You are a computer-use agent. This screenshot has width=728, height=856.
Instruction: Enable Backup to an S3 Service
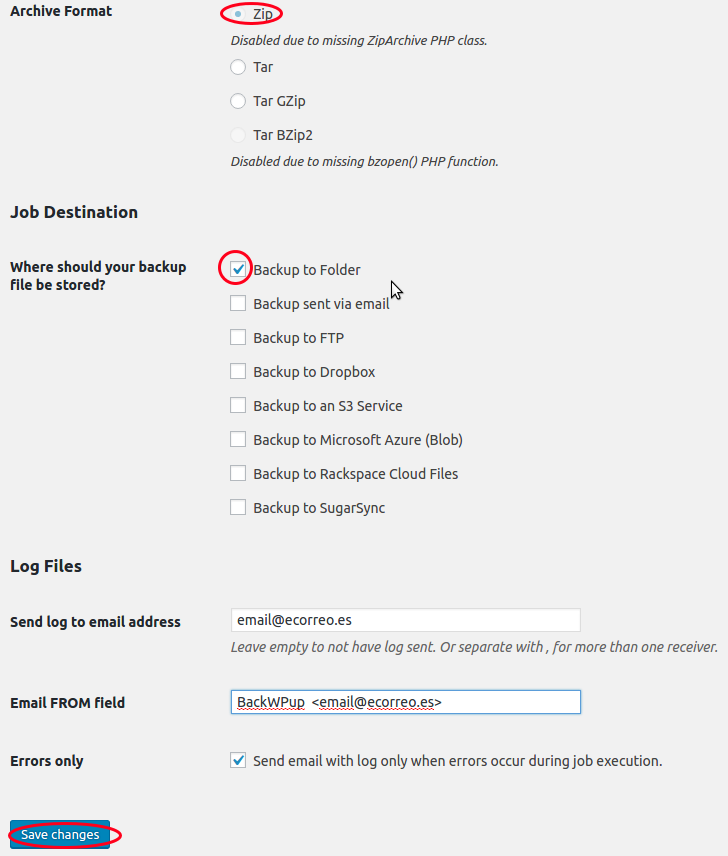238,405
